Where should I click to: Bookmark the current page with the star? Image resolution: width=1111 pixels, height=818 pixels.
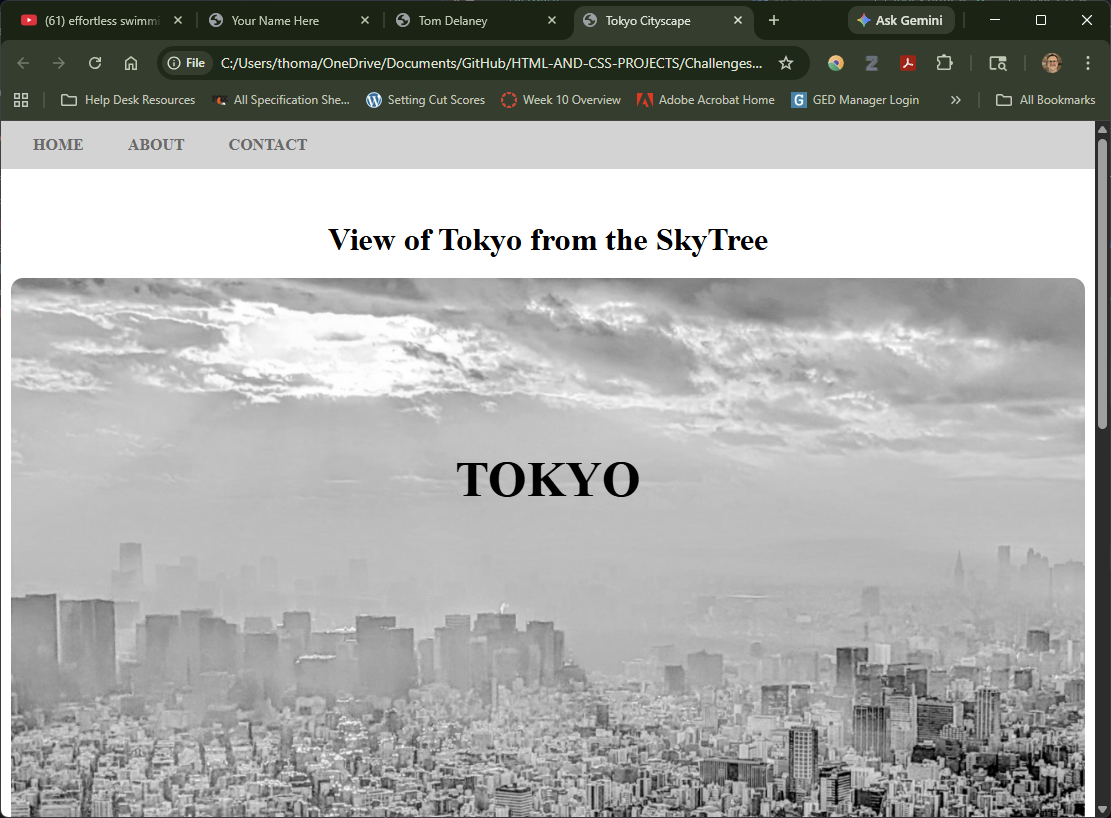point(786,62)
